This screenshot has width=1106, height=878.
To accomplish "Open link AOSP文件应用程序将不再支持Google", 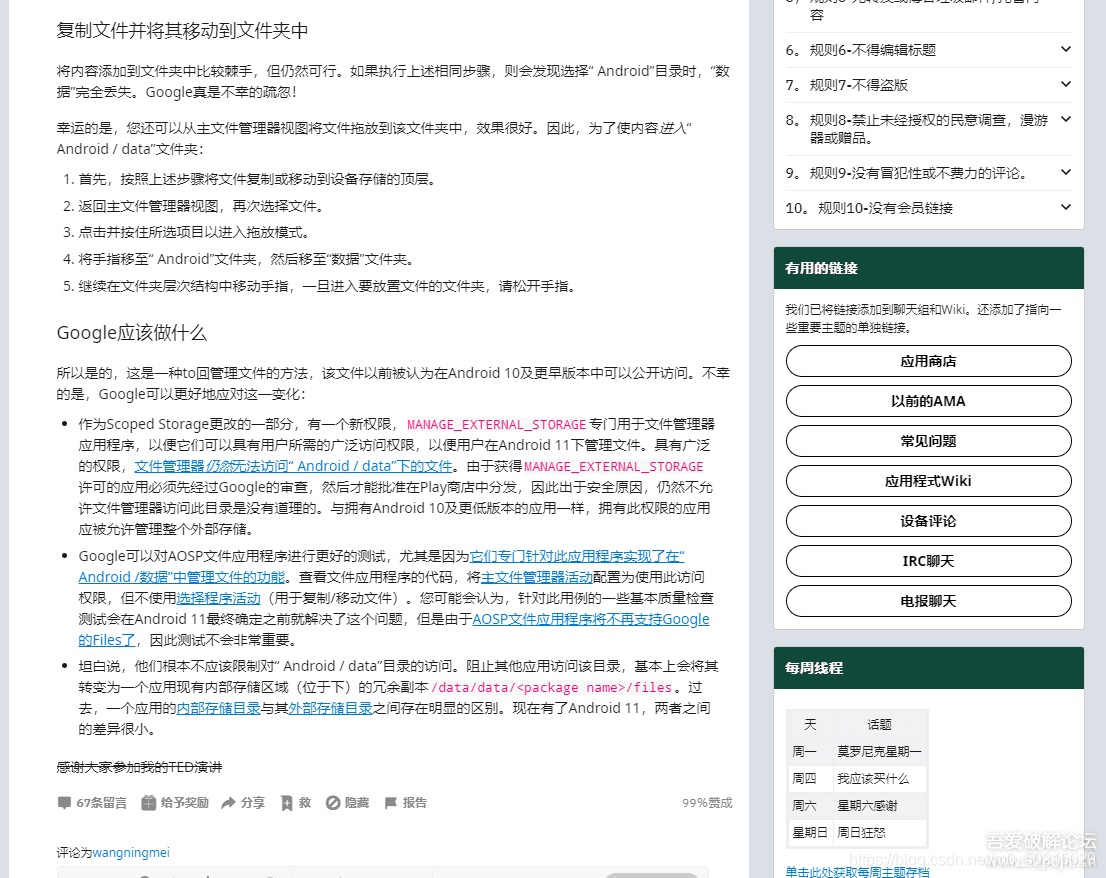I will 591,619.
